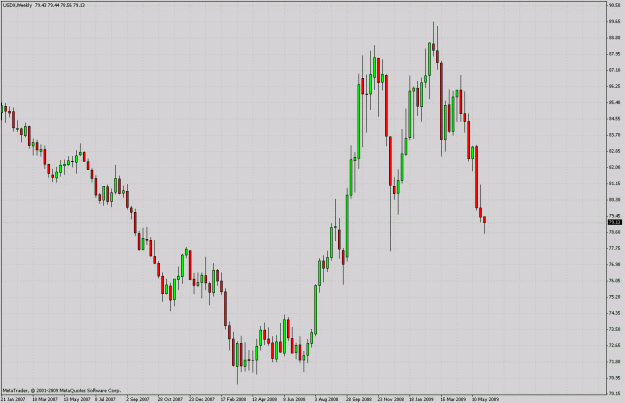Click the highlighted current price marker 79.13
This screenshot has width=625, height=403.
[615, 222]
